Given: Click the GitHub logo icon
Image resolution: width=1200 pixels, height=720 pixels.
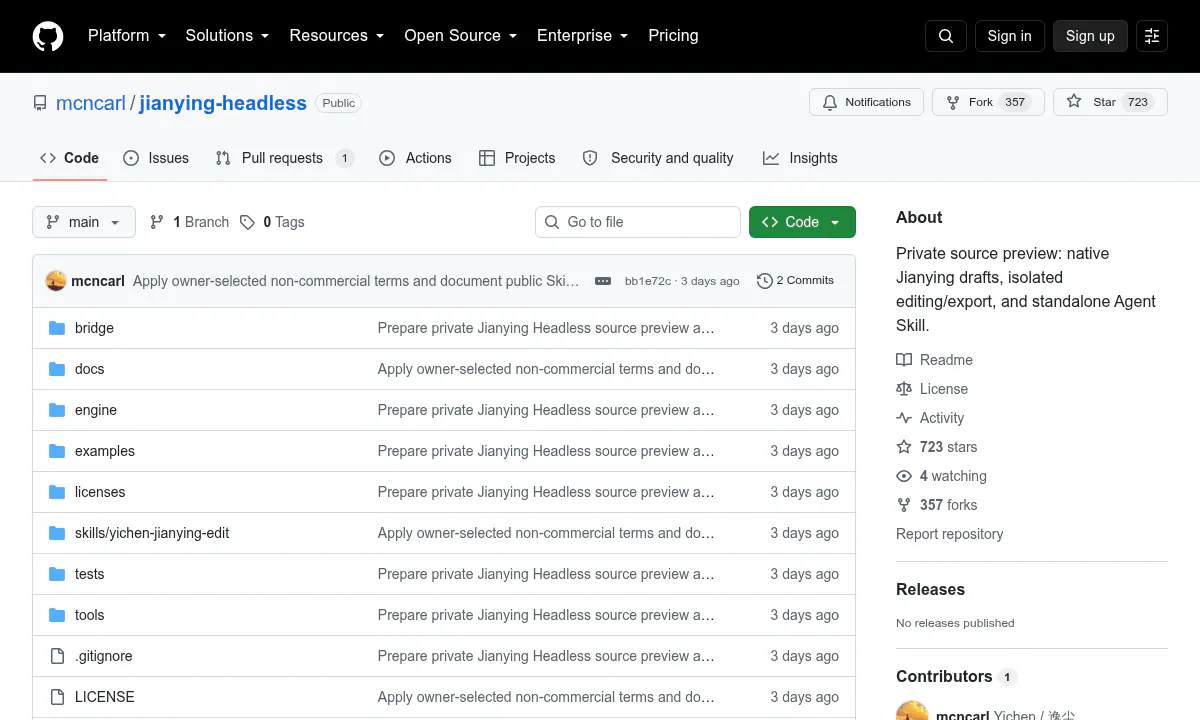Looking at the screenshot, I should [48, 36].
